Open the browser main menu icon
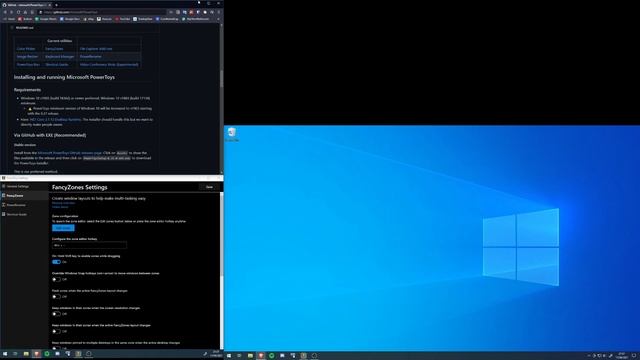This screenshot has height=360, width=640. (218, 12)
